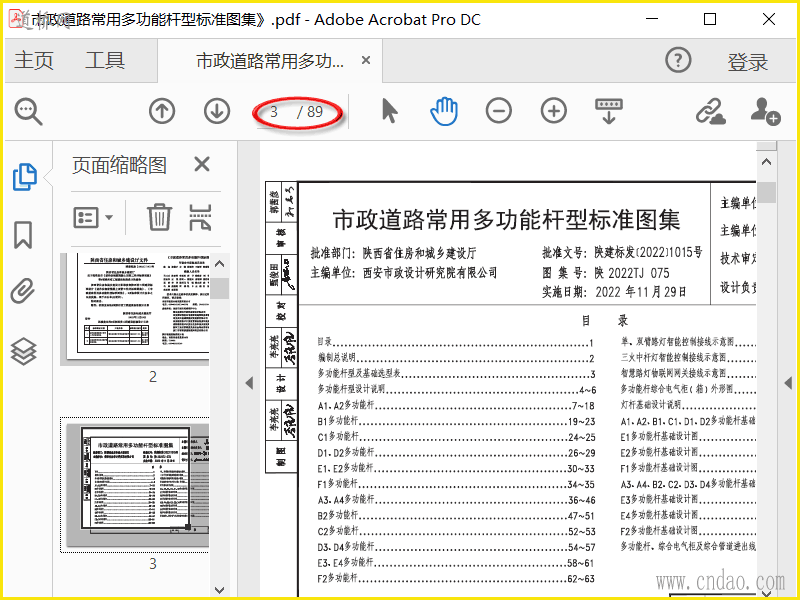Open the find text search tool
This screenshot has width=800, height=600.
(x=28, y=112)
